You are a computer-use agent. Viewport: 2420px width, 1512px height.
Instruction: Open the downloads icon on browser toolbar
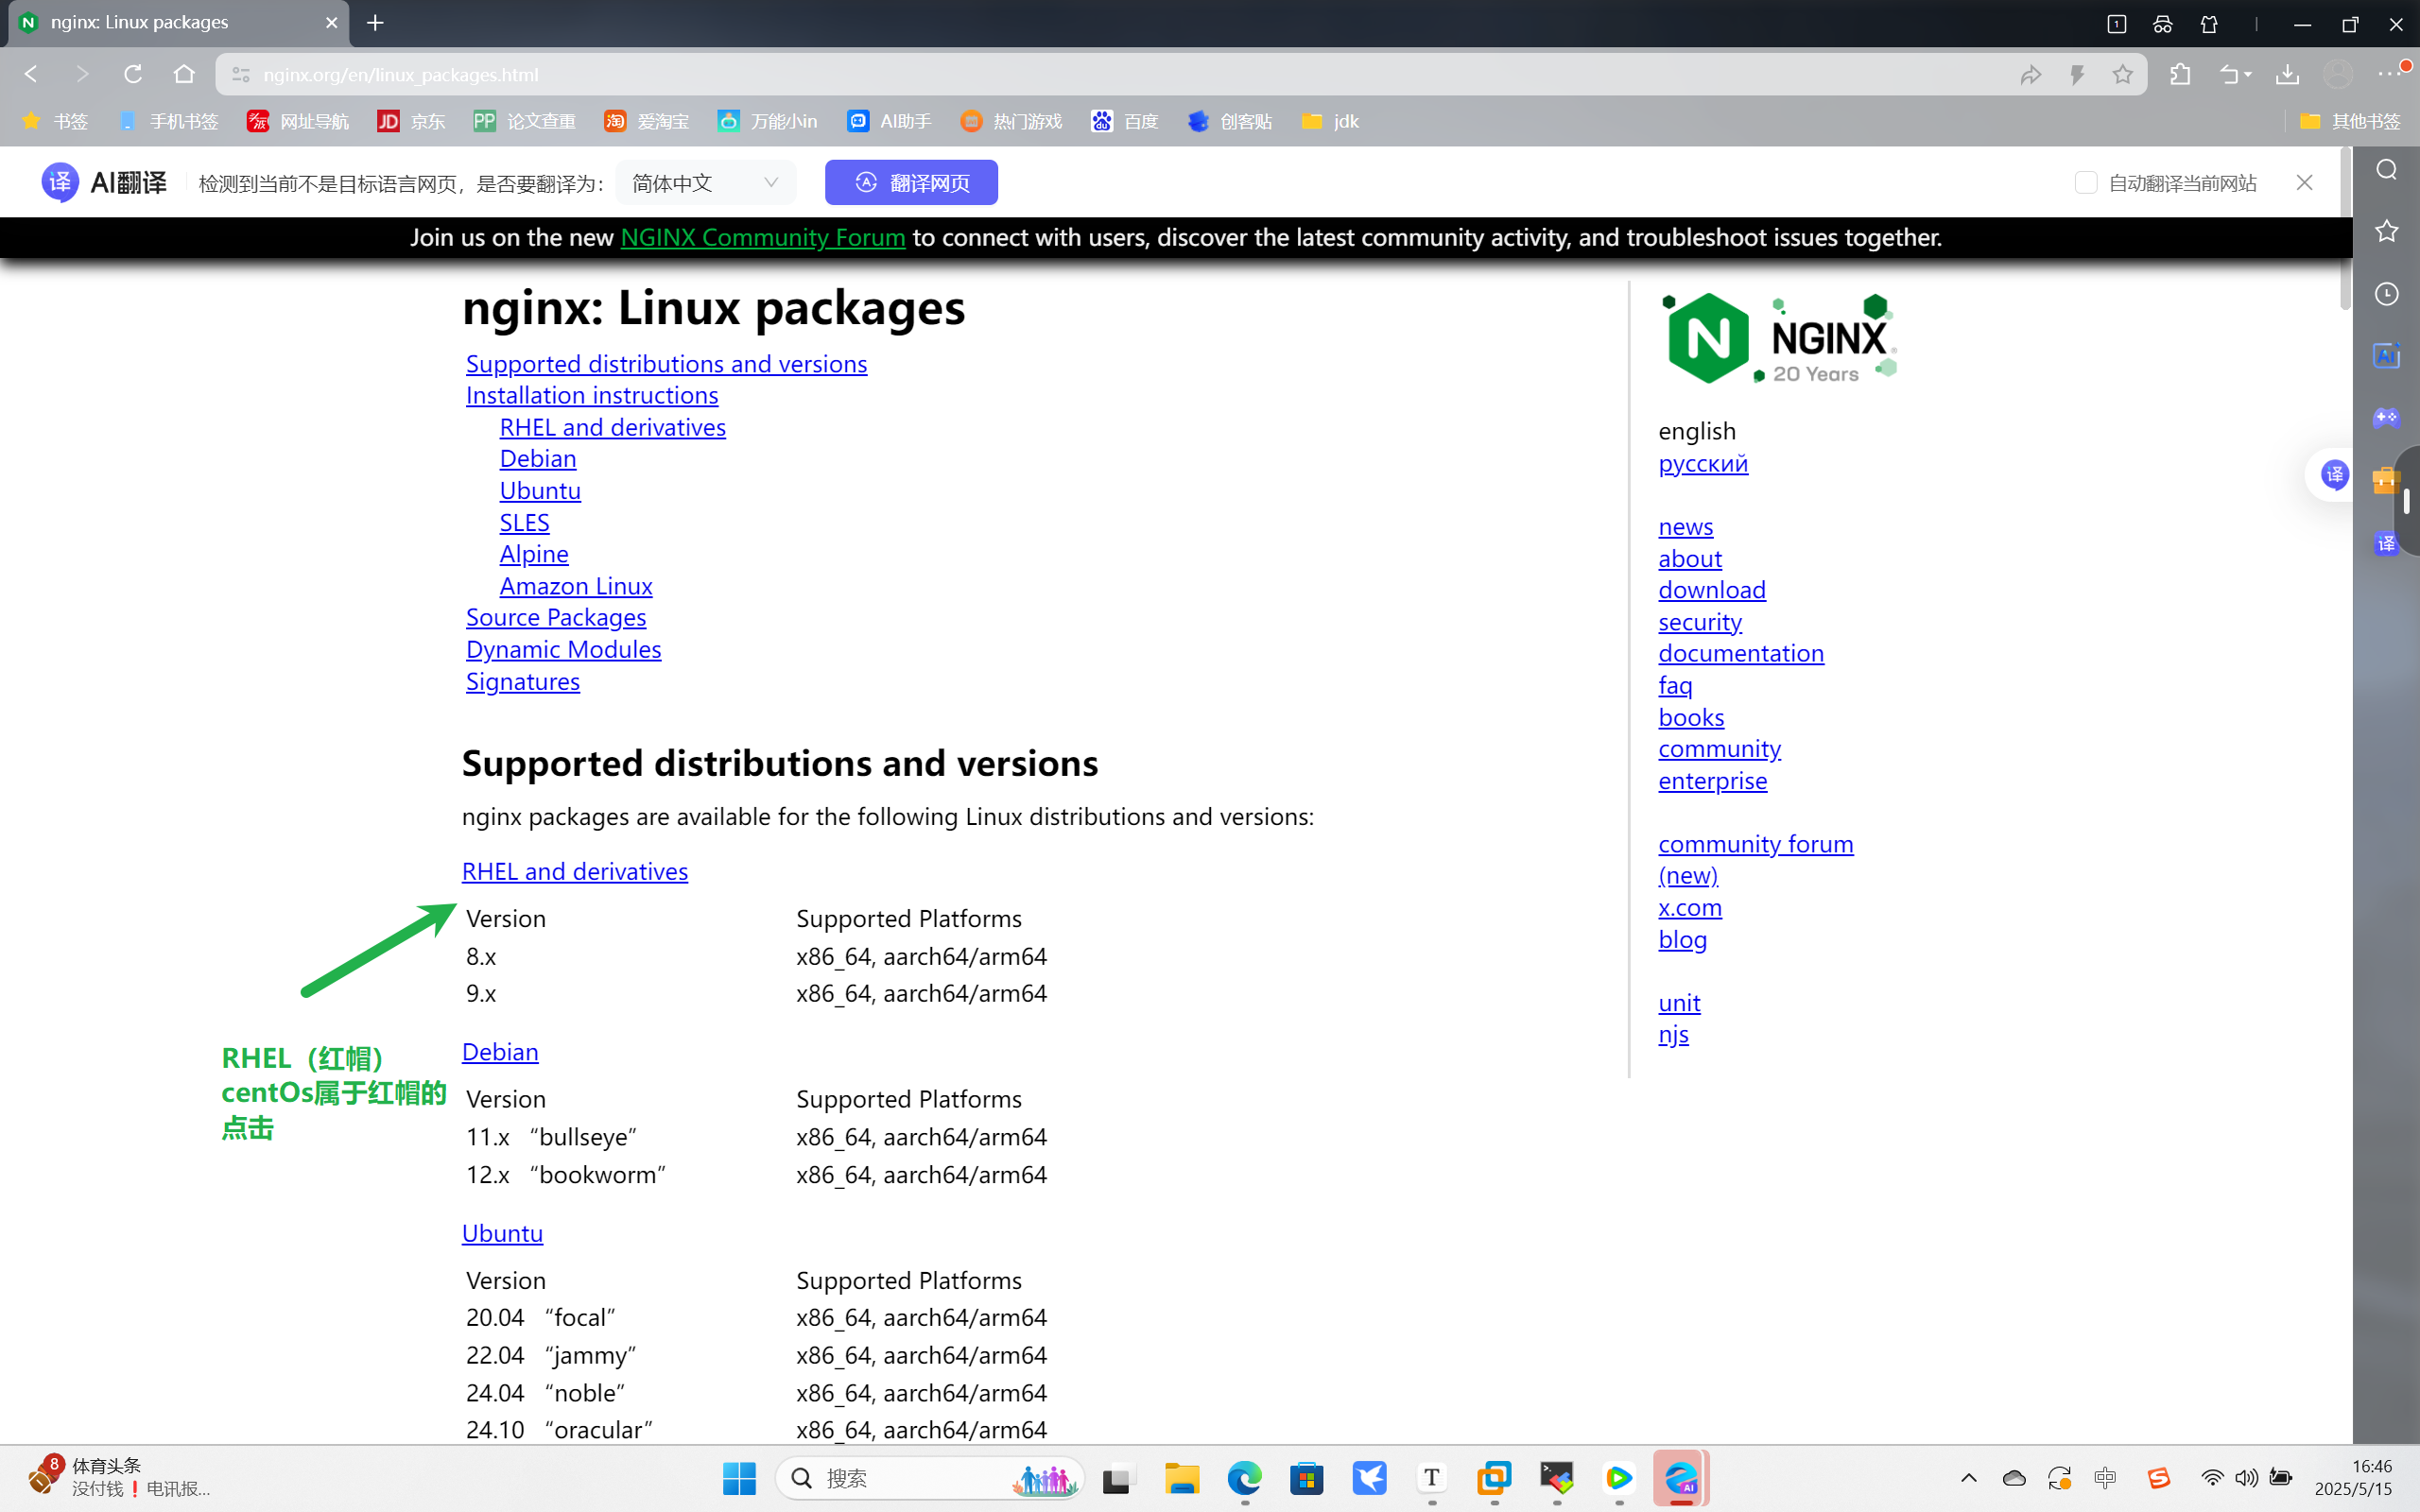tap(2287, 74)
